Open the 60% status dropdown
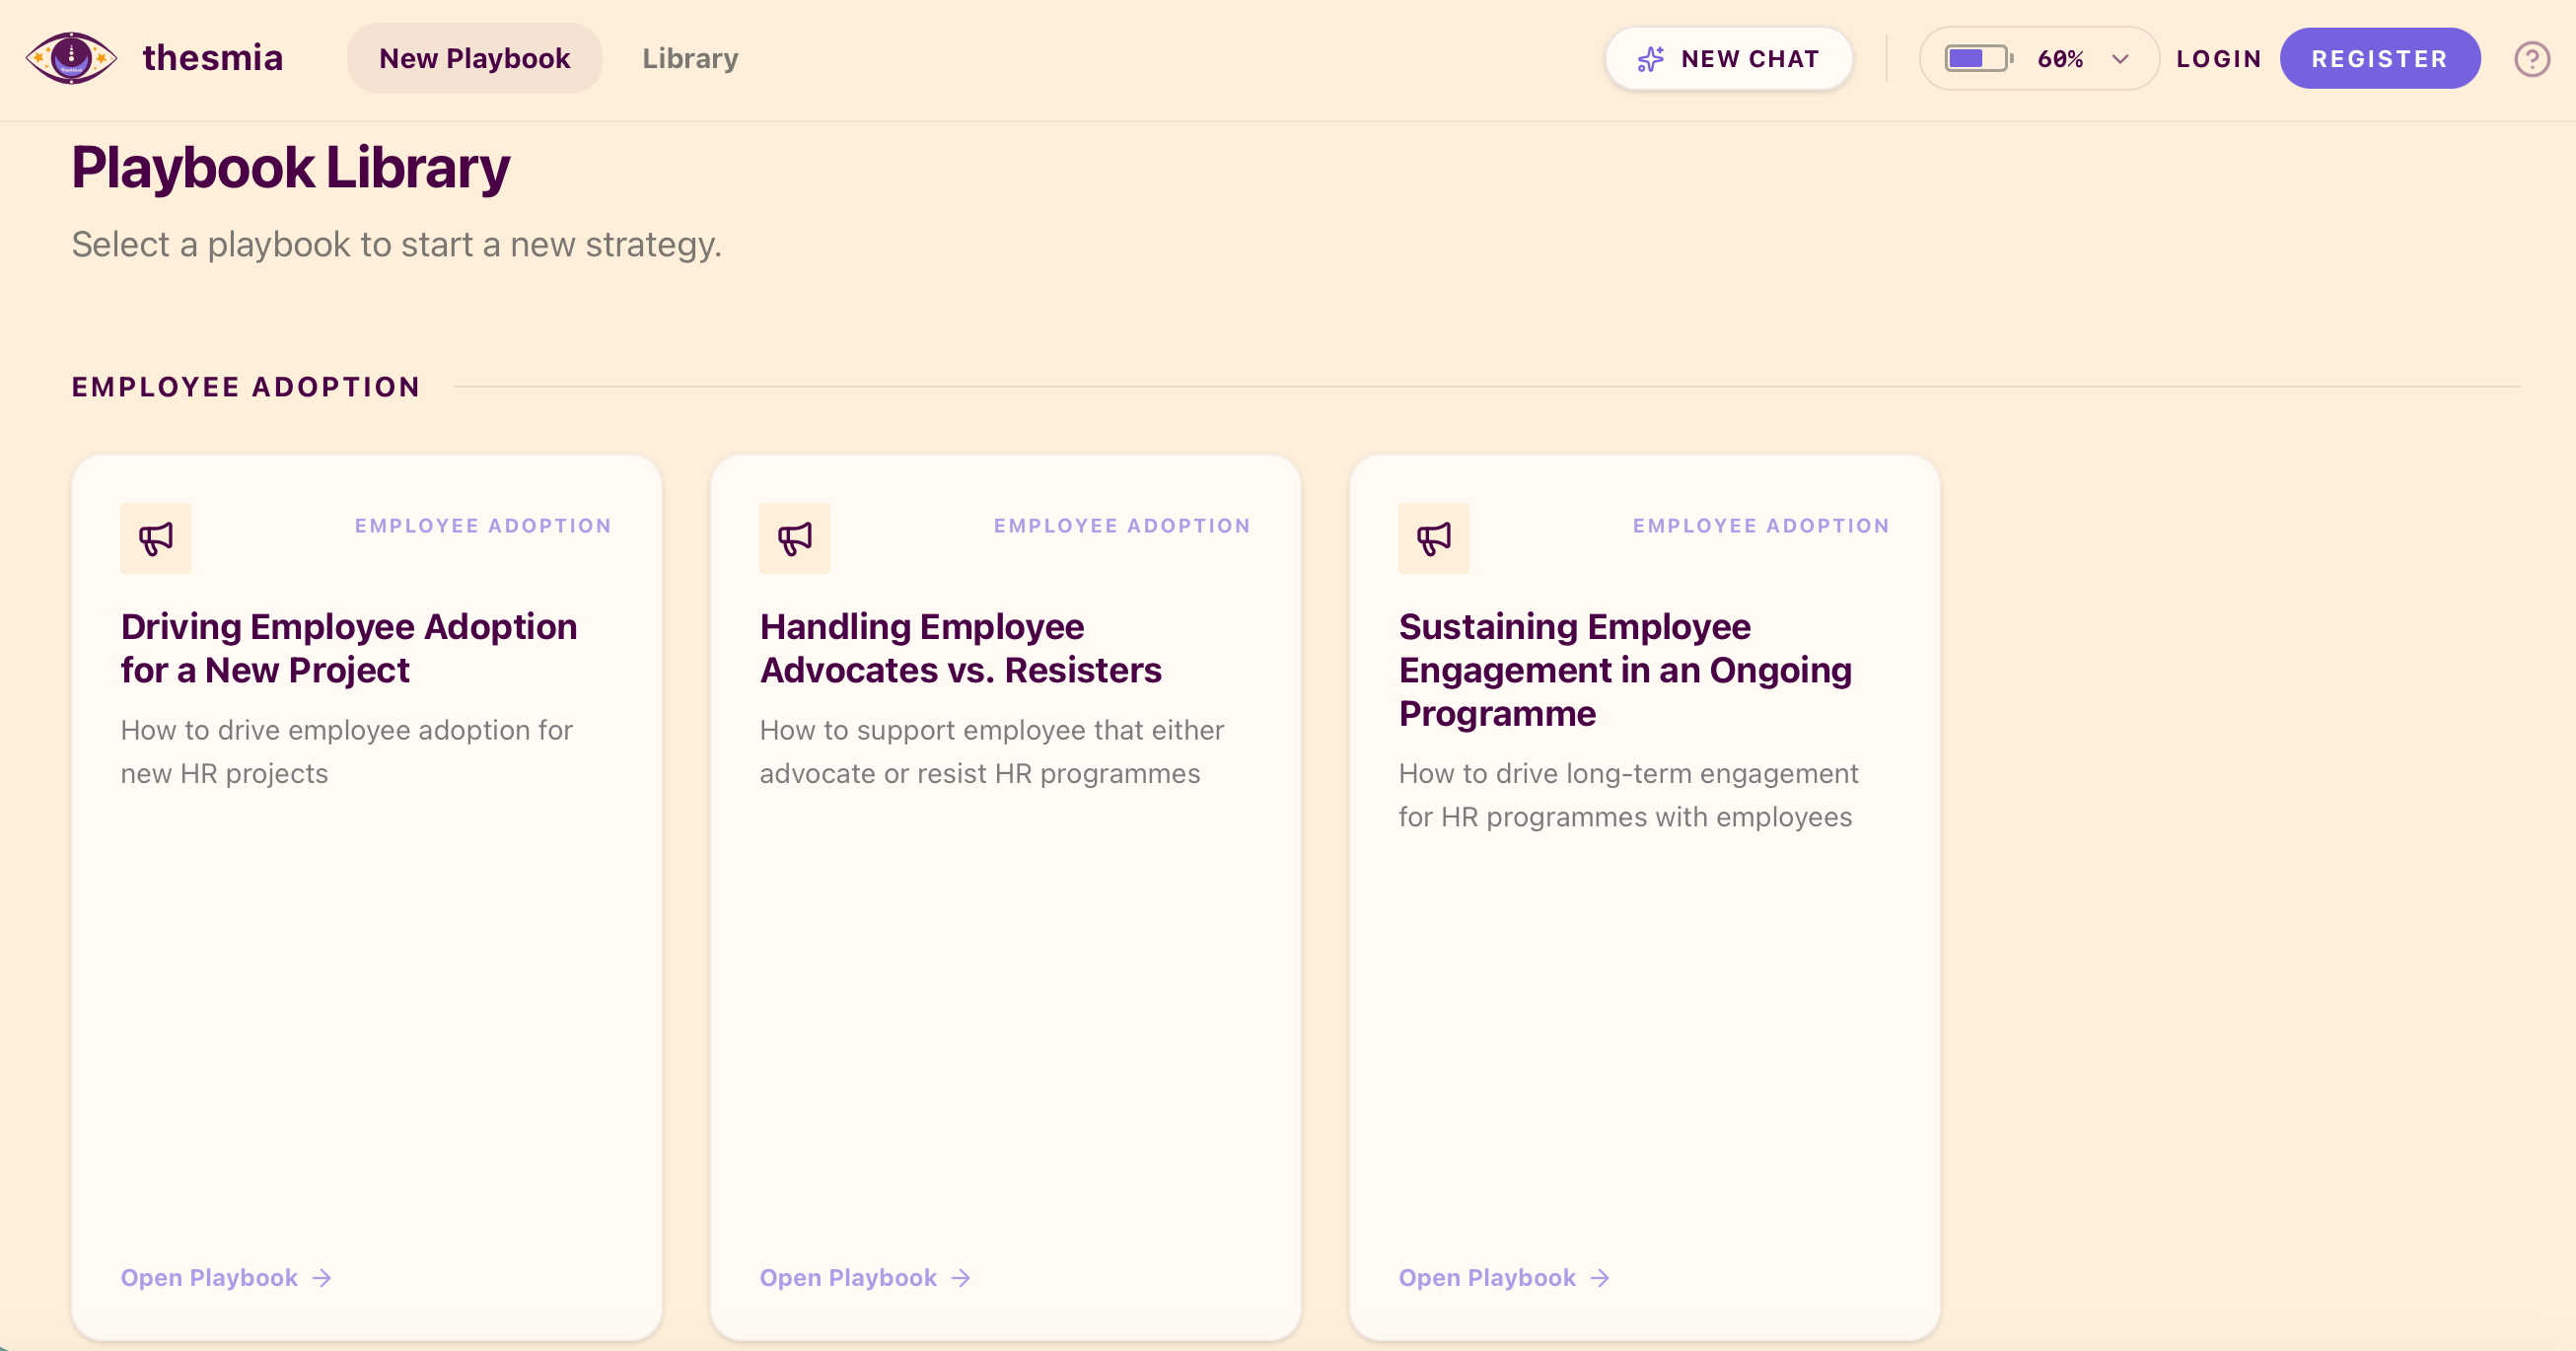The height and width of the screenshot is (1351, 2576). point(2060,58)
